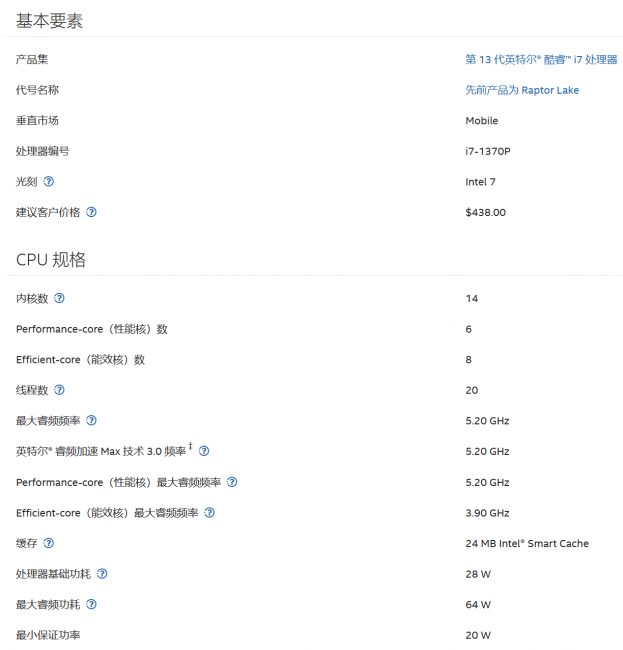Click the Efficient-core（能效核）数 label
This screenshot has width=623, height=650.
coord(80,359)
